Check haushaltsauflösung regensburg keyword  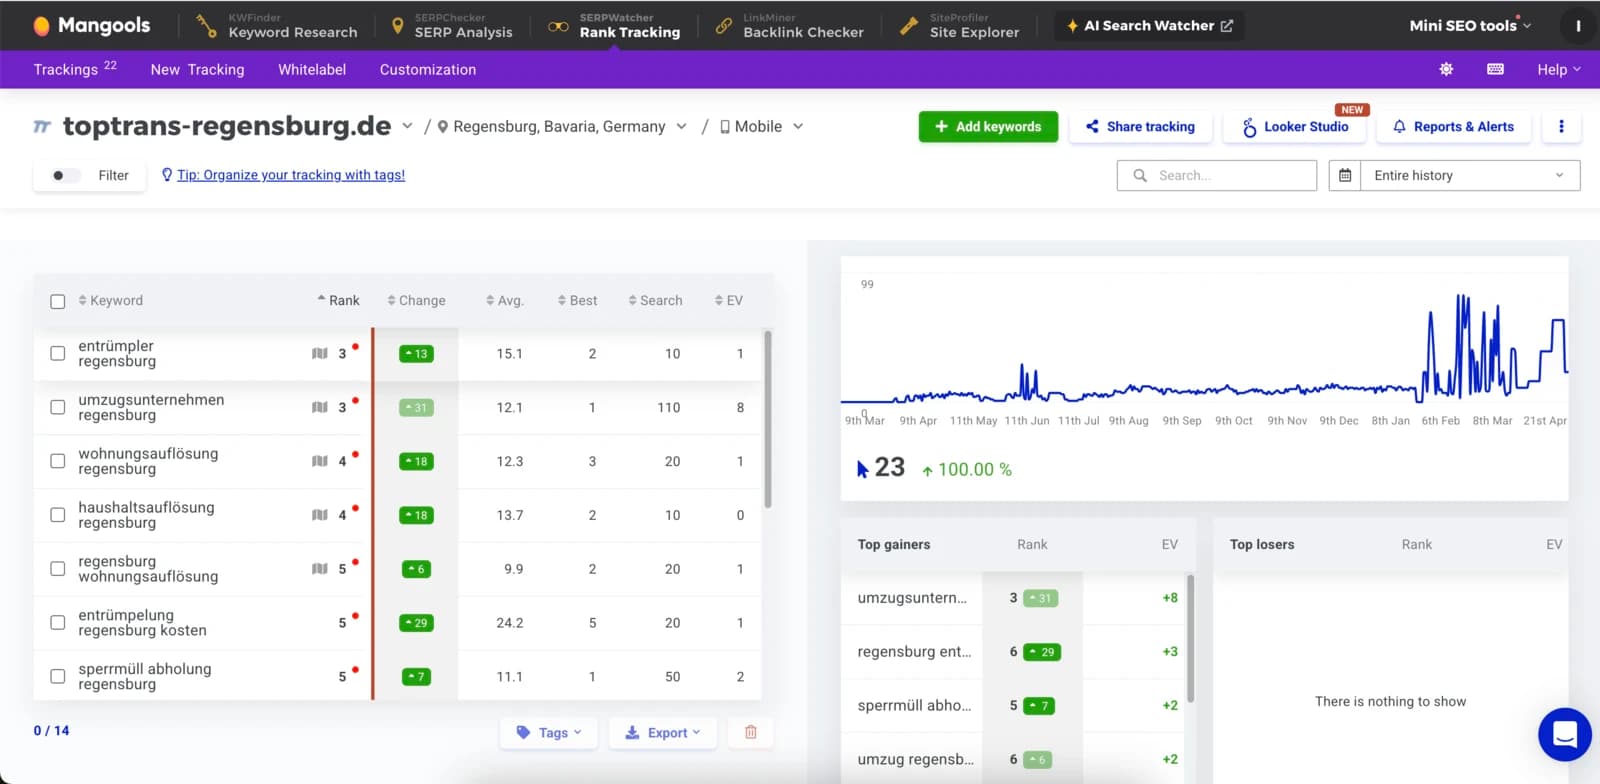tap(58, 515)
